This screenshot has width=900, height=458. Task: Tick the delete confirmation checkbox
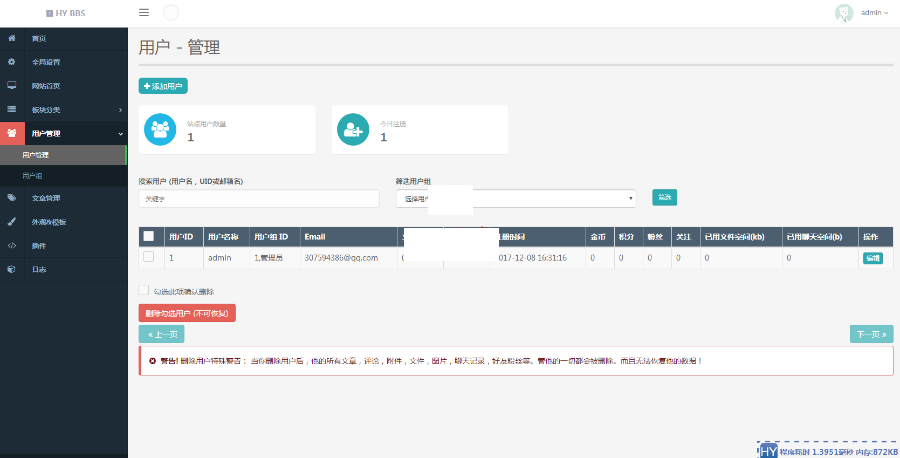pyautogui.click(x=144, y=291)
